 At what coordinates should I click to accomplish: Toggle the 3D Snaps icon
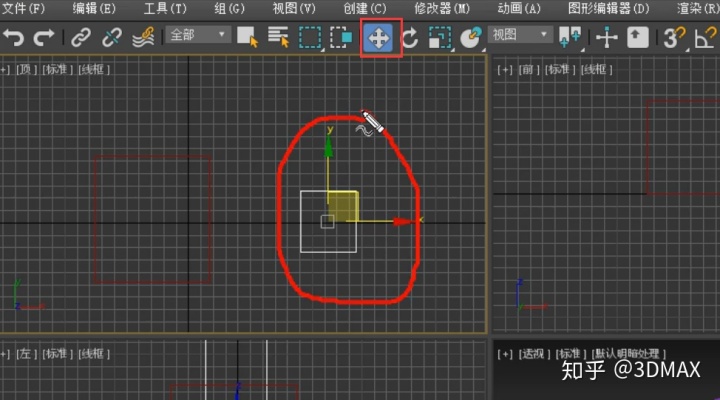coord(674,37)
